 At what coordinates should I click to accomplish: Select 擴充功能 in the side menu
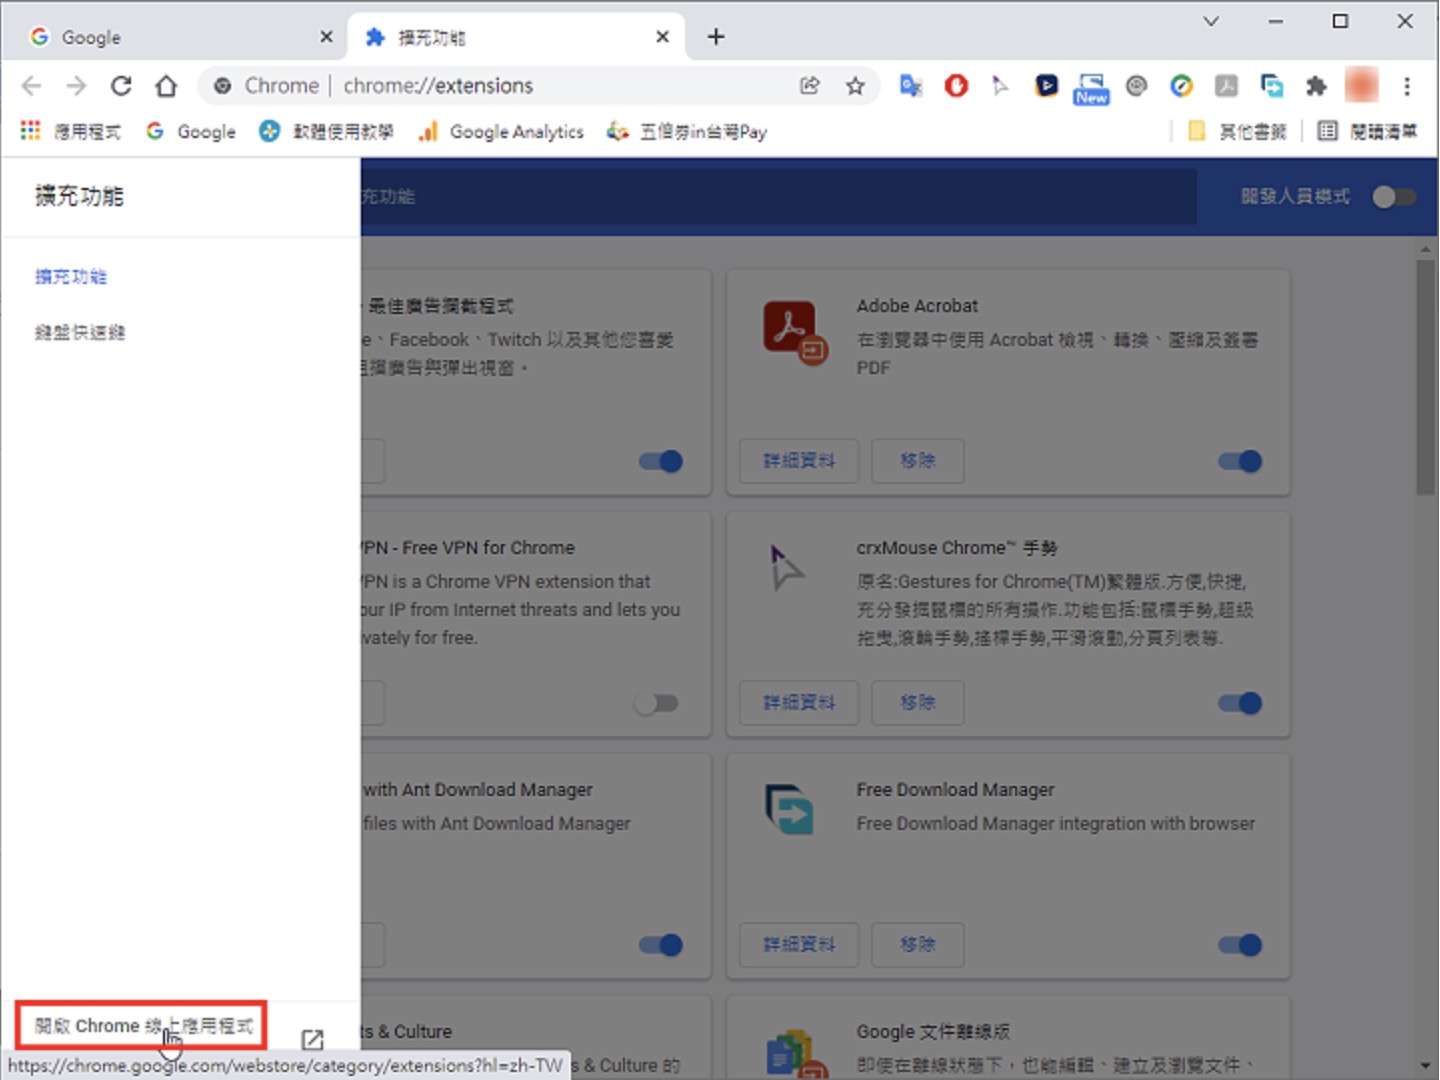coord(71,277)
